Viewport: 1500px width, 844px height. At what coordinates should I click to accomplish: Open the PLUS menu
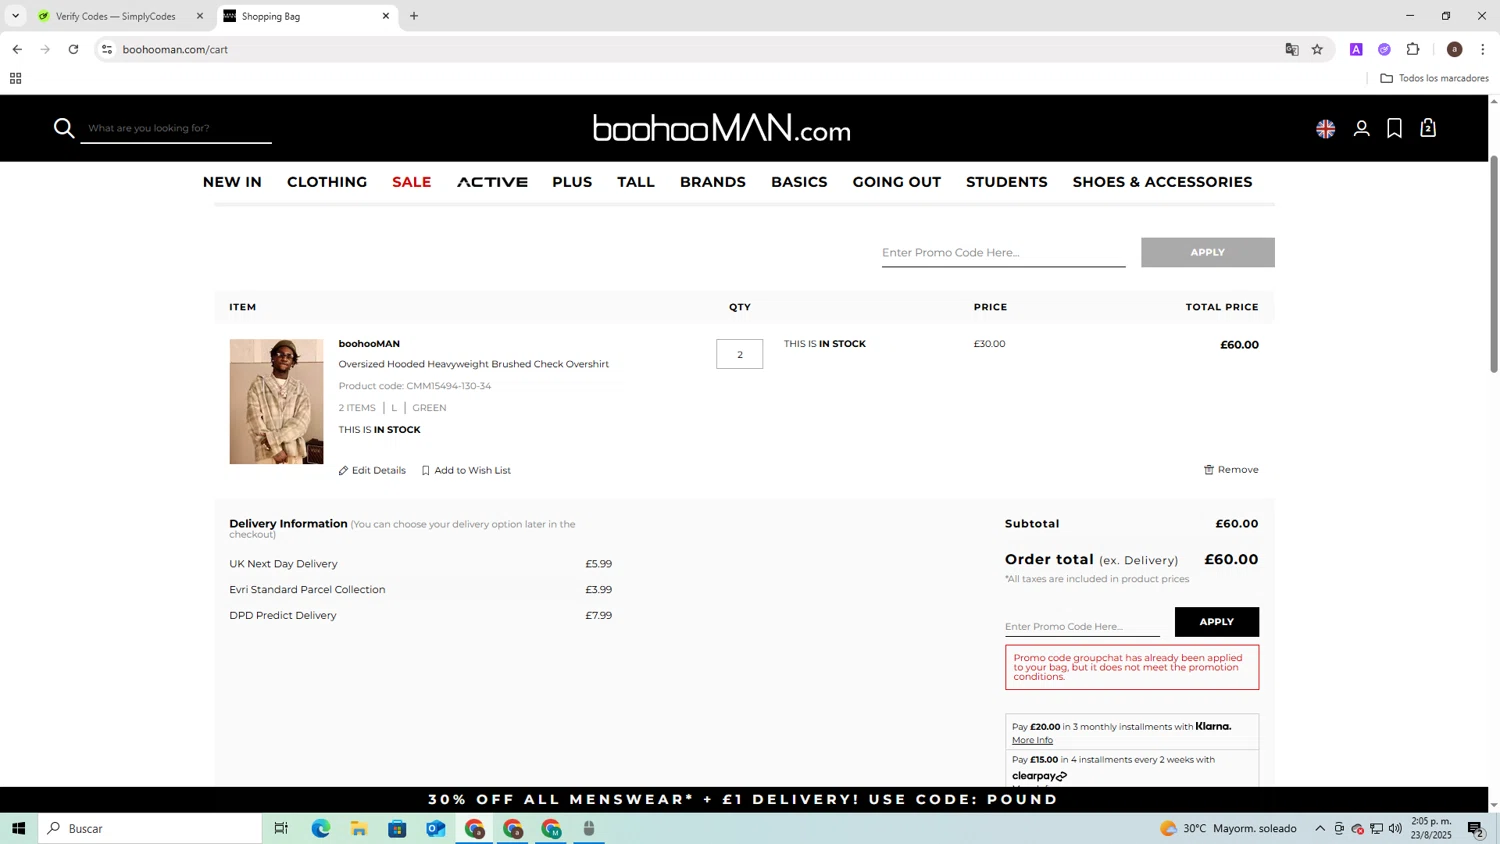click(x=572, y=182)
